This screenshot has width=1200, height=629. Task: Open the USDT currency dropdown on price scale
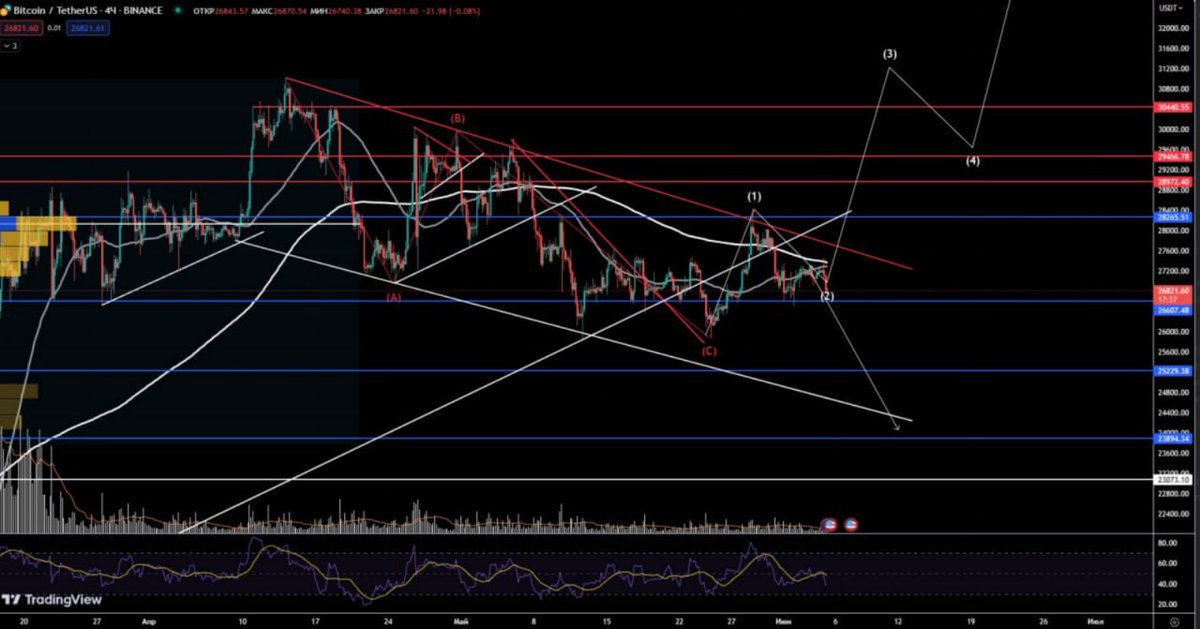[x=1169, y=7]
